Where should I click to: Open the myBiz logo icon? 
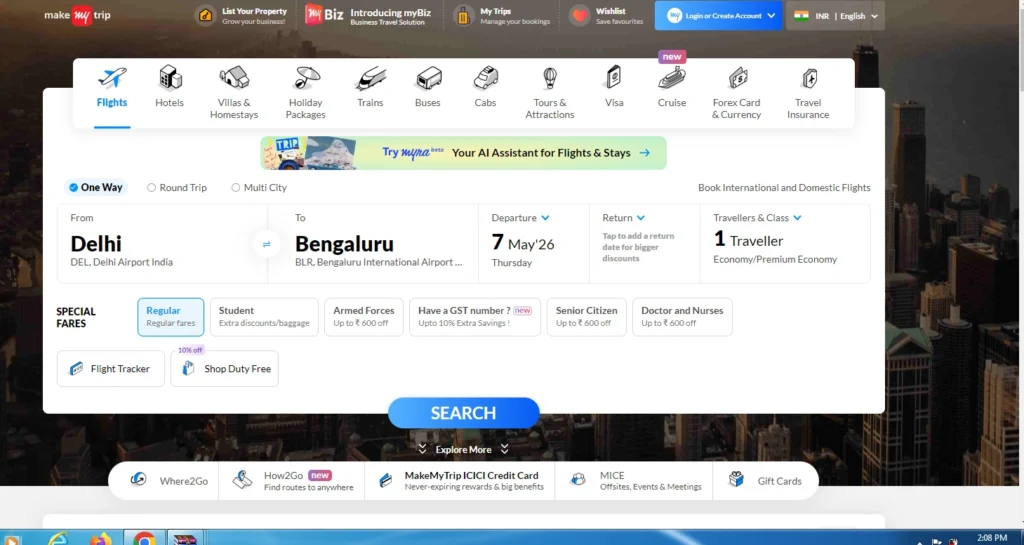coord(324,14)
